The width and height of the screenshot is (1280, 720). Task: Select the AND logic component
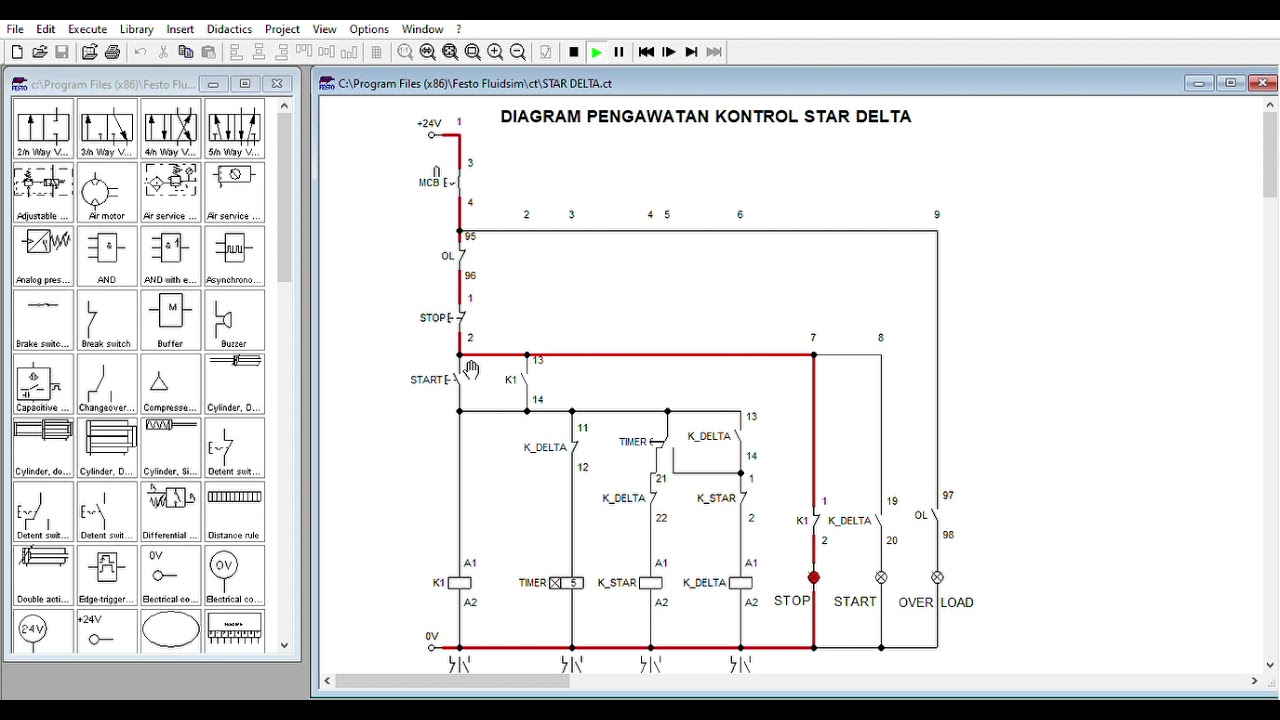tap(107, 257)
